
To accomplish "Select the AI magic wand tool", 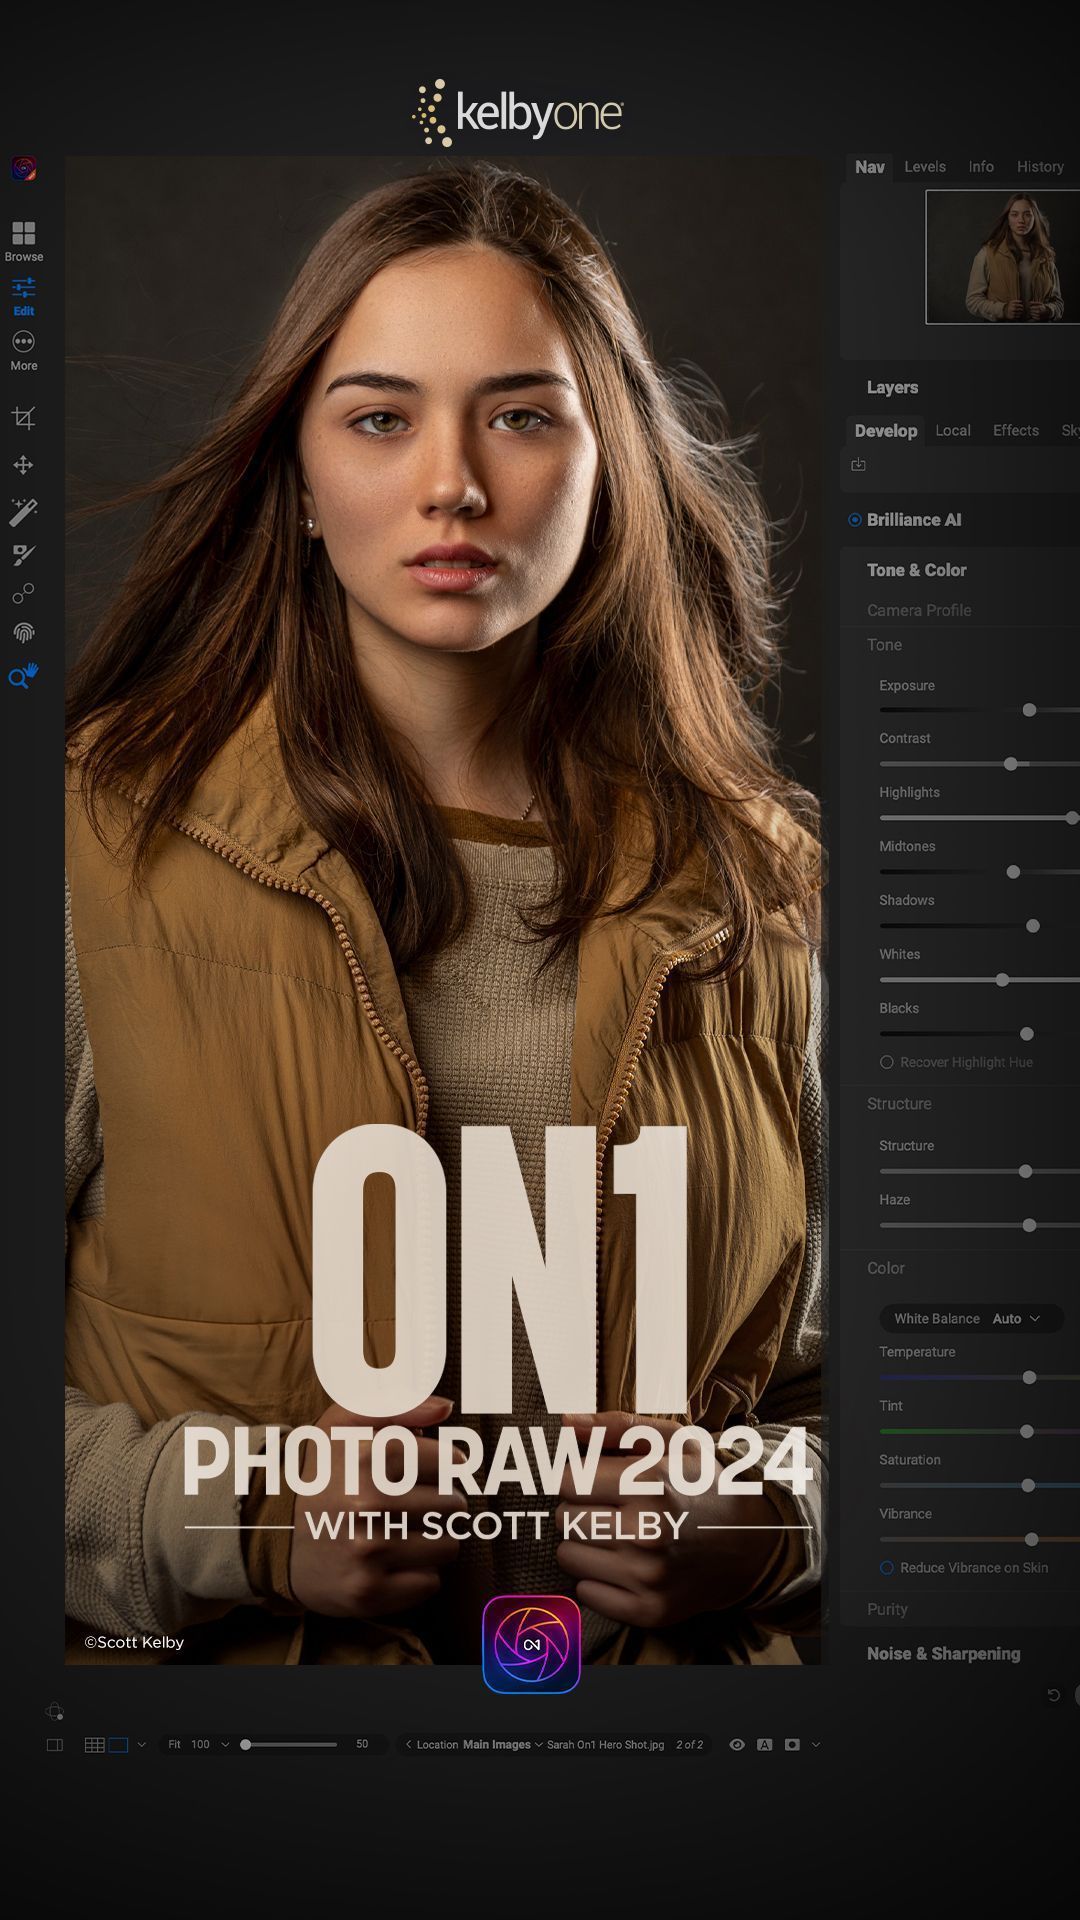I will (x=24, y=512).
